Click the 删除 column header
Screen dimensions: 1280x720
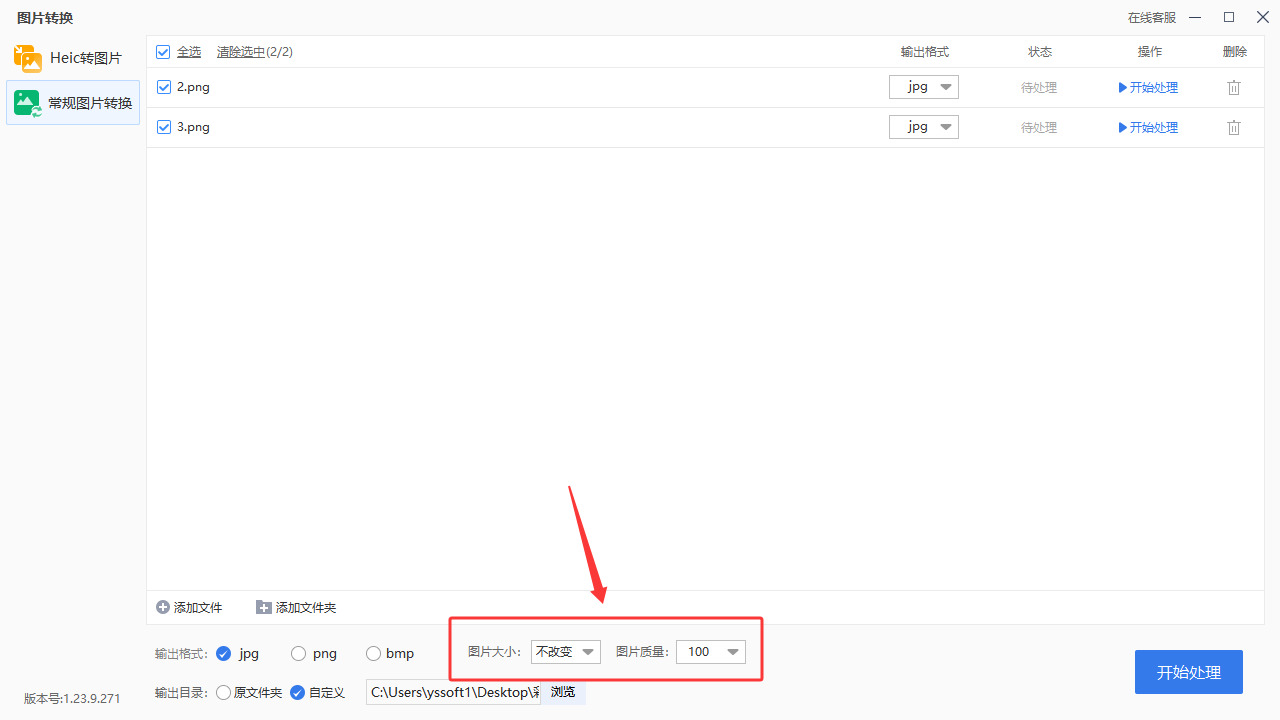(x=1235, y=52)
